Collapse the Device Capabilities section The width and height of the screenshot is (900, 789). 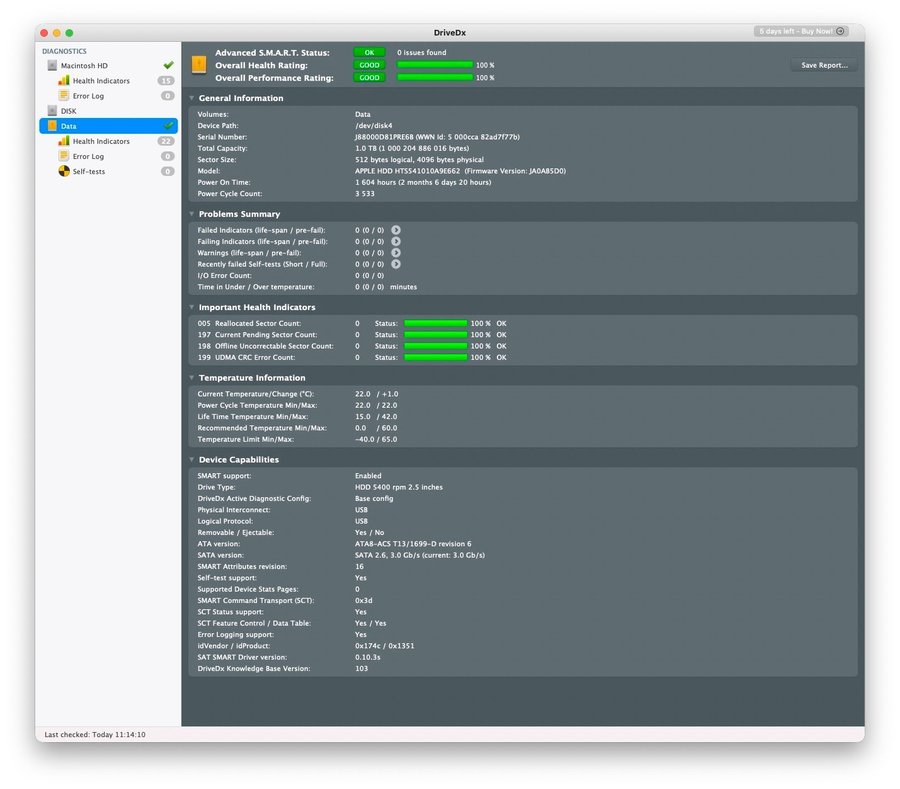pos(192,460)
